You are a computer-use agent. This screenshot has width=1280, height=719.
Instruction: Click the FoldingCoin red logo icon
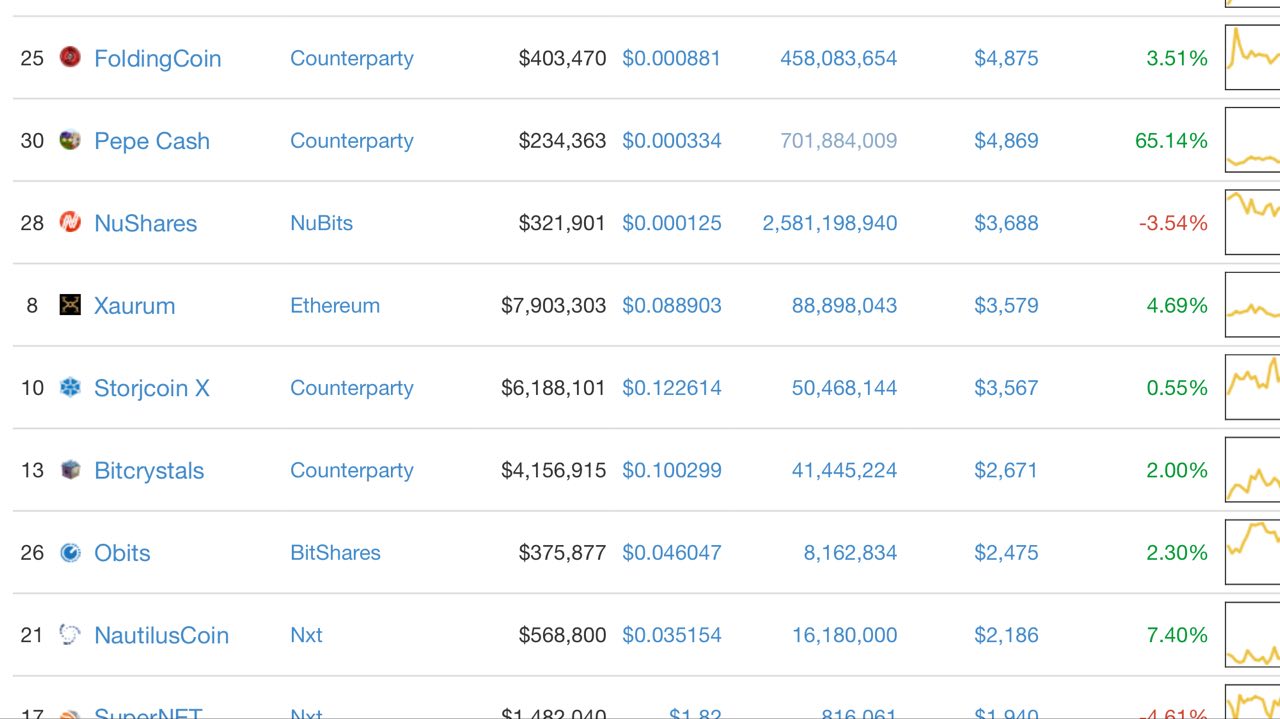tap(70, 57)
